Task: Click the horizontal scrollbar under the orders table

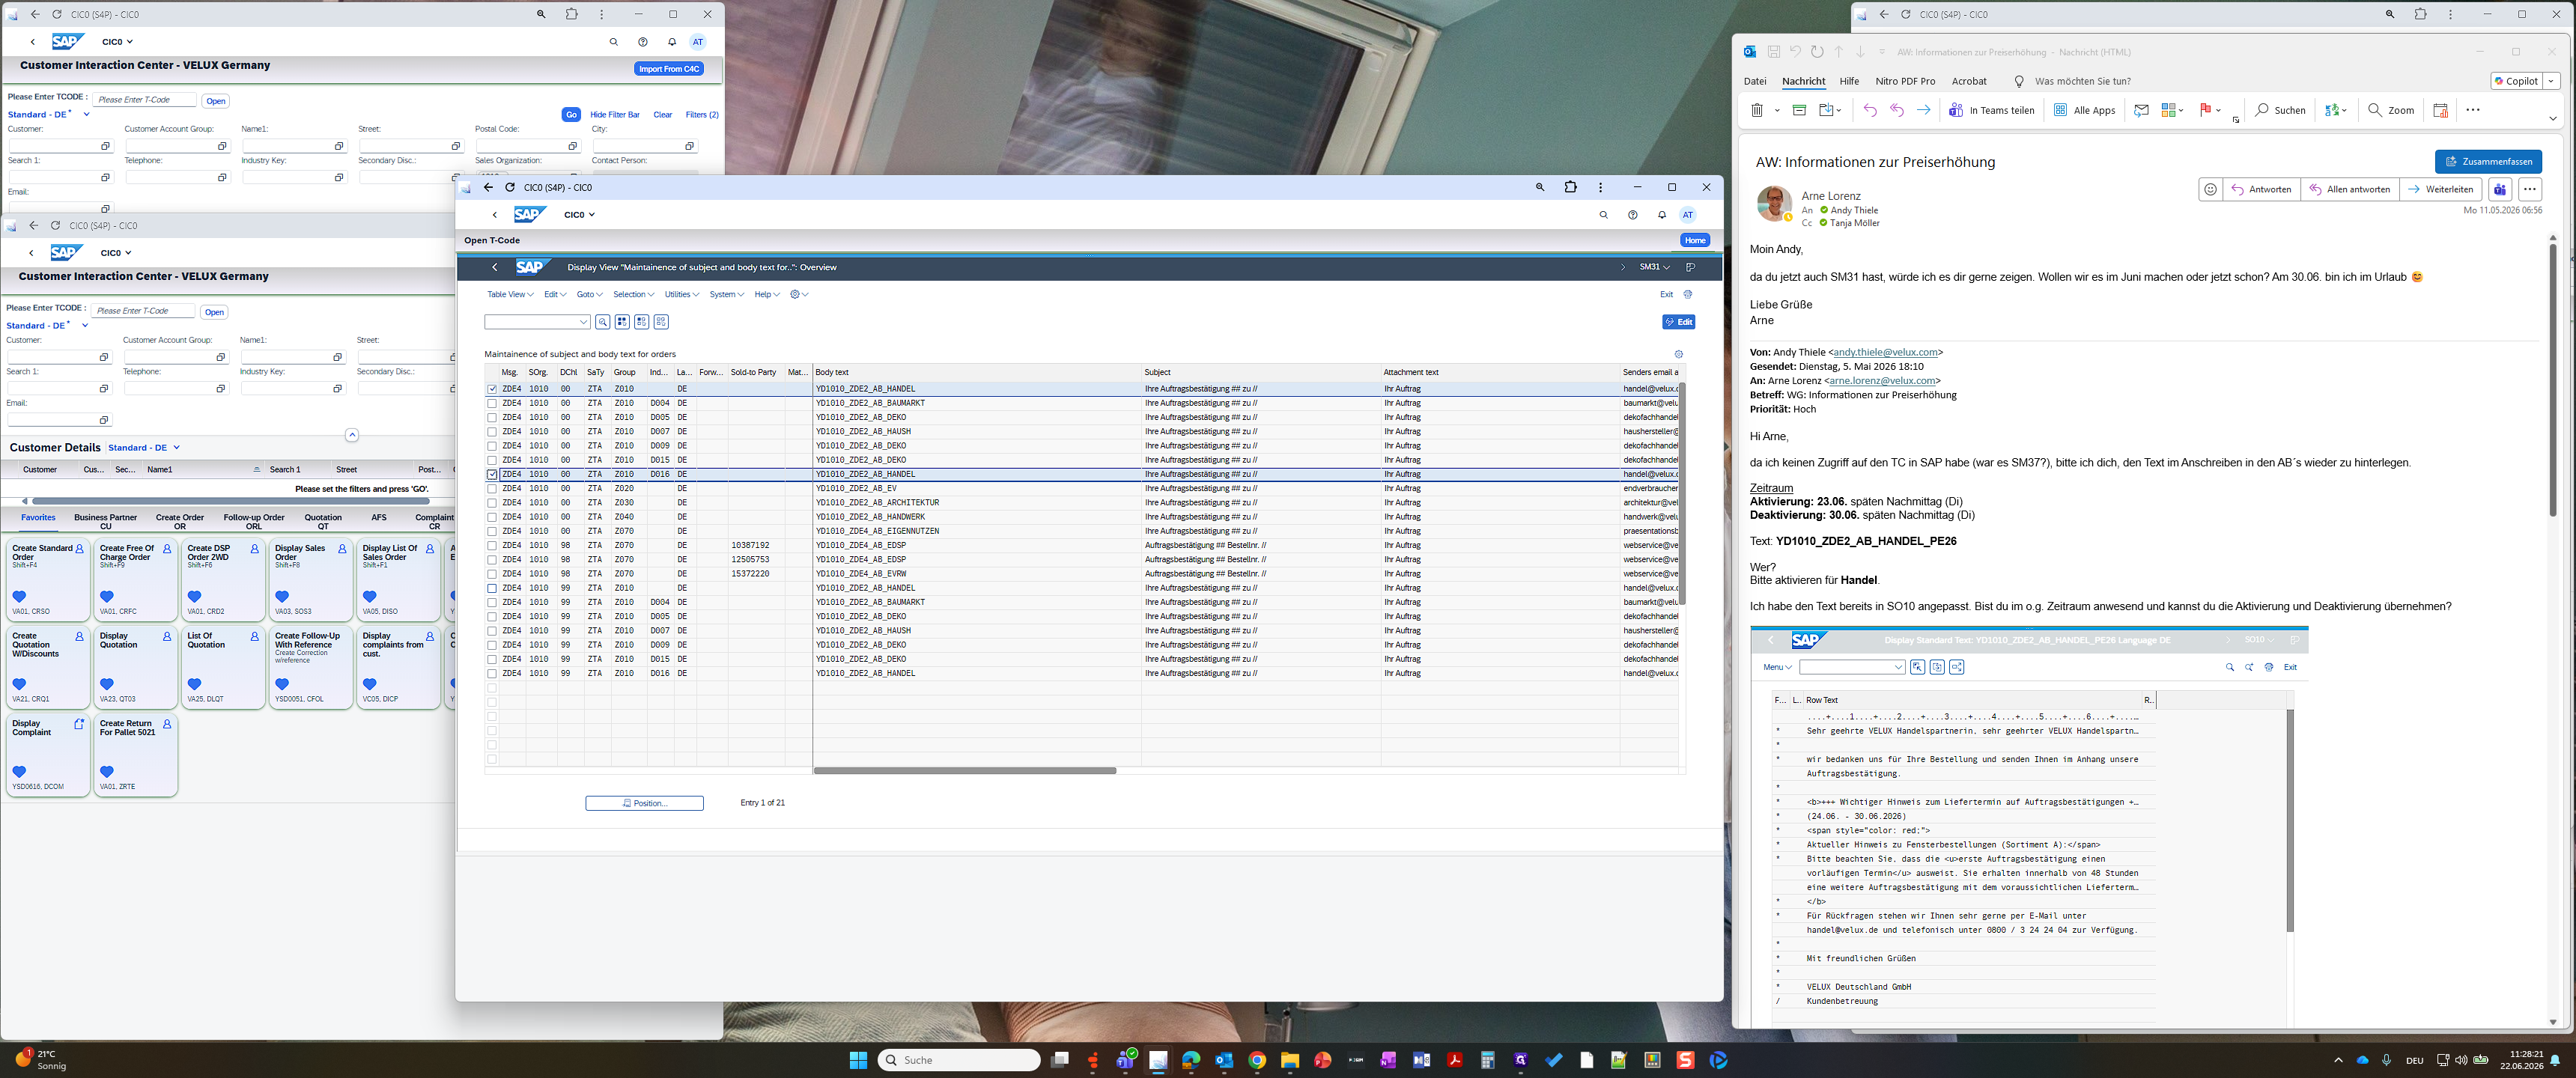Action: (x=965, y=771)
